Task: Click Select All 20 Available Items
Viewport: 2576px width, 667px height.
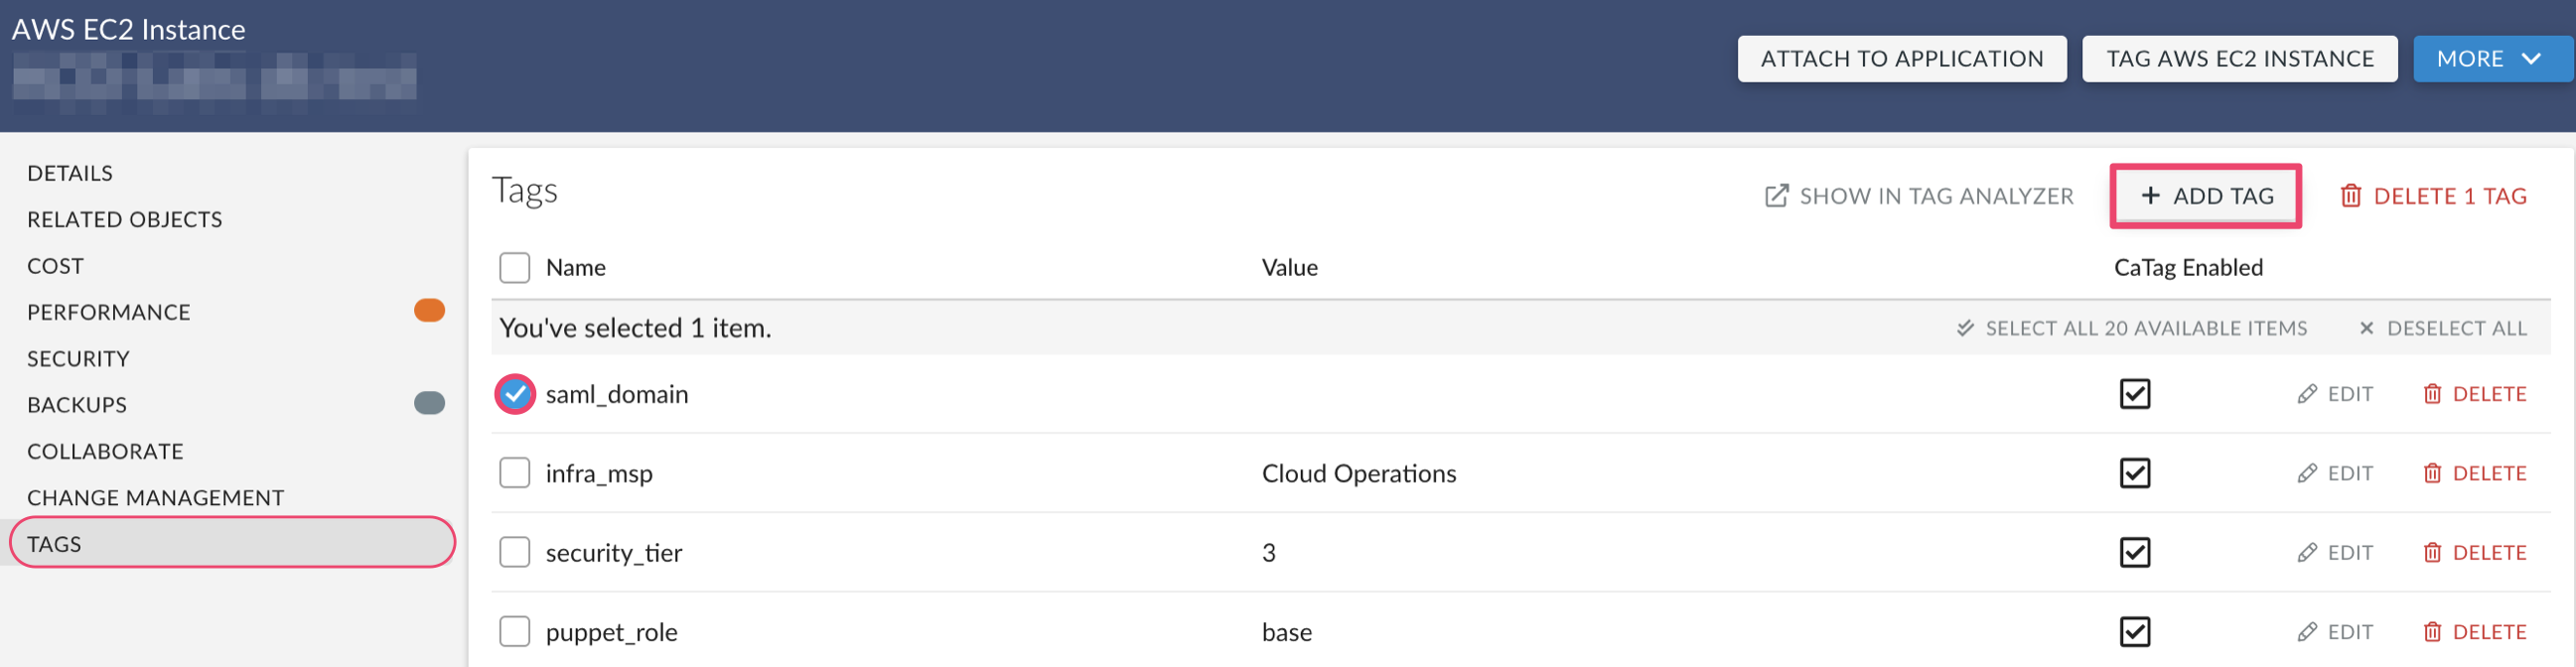Action: (x=2131, y=328)
